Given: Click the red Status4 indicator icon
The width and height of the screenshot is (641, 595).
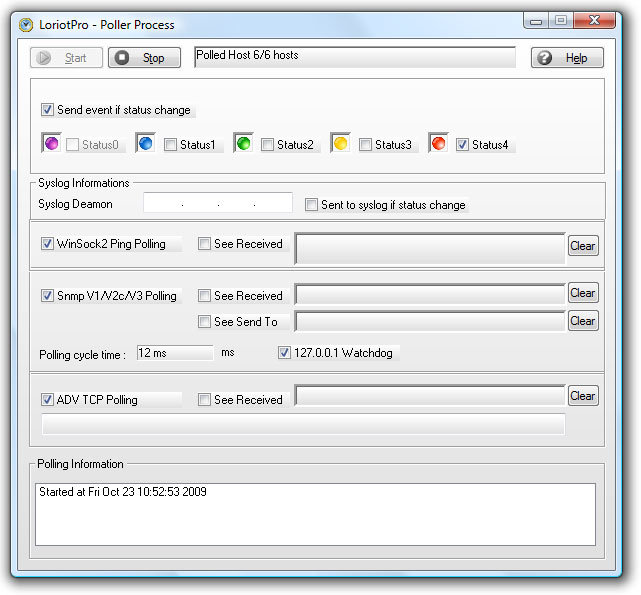Looking at the screenshot, I should pos(438,144).
